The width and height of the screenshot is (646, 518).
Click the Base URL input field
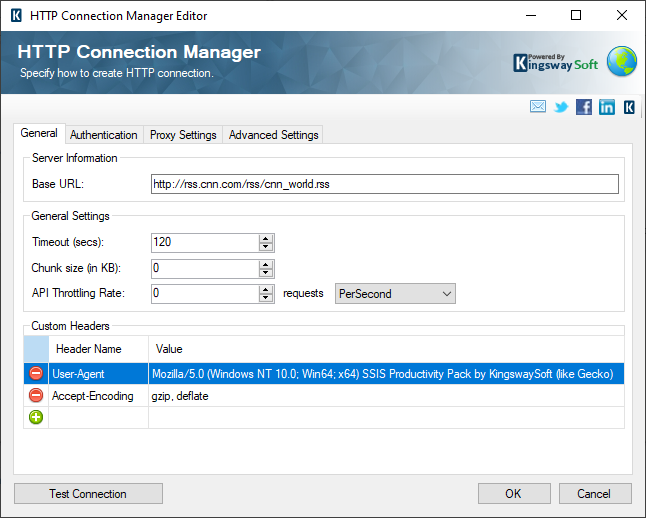[x=385, y=184]
